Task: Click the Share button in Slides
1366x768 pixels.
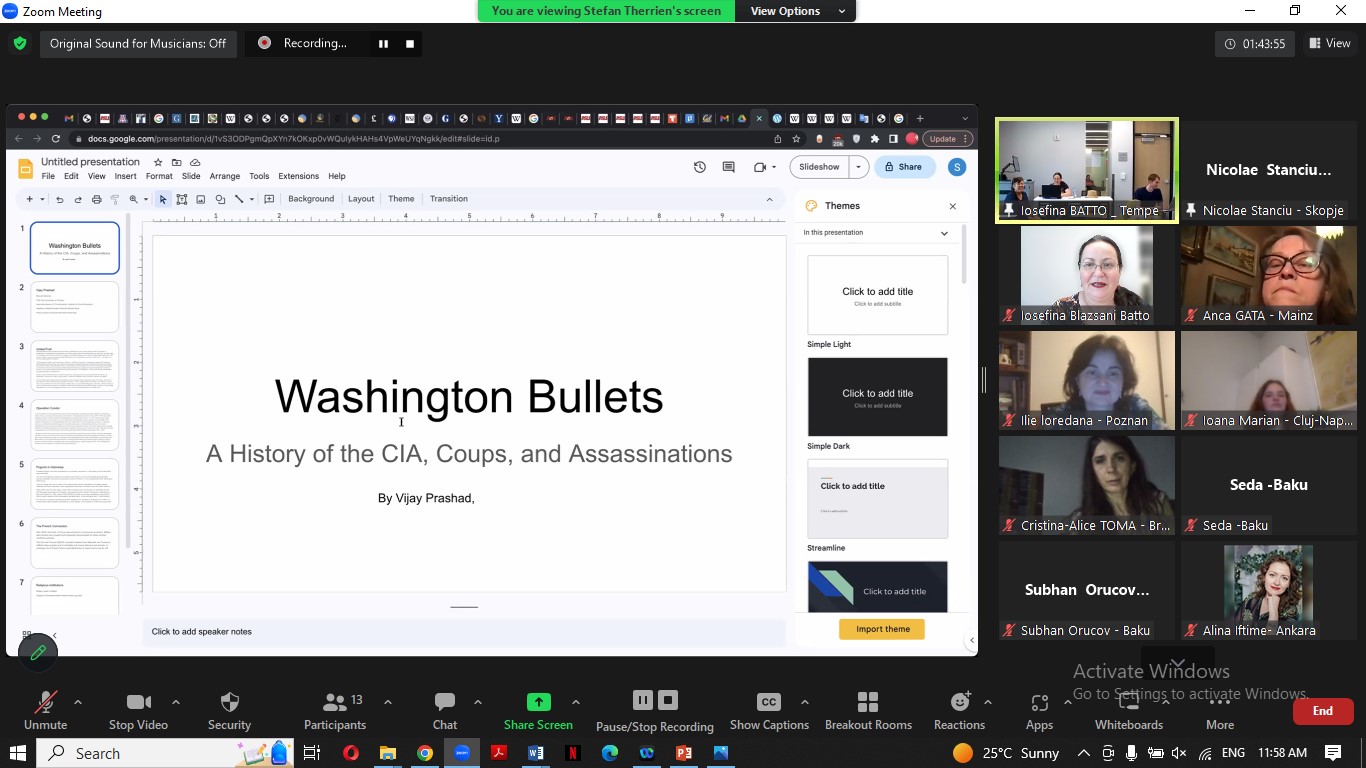Action: tap(905, 167)
